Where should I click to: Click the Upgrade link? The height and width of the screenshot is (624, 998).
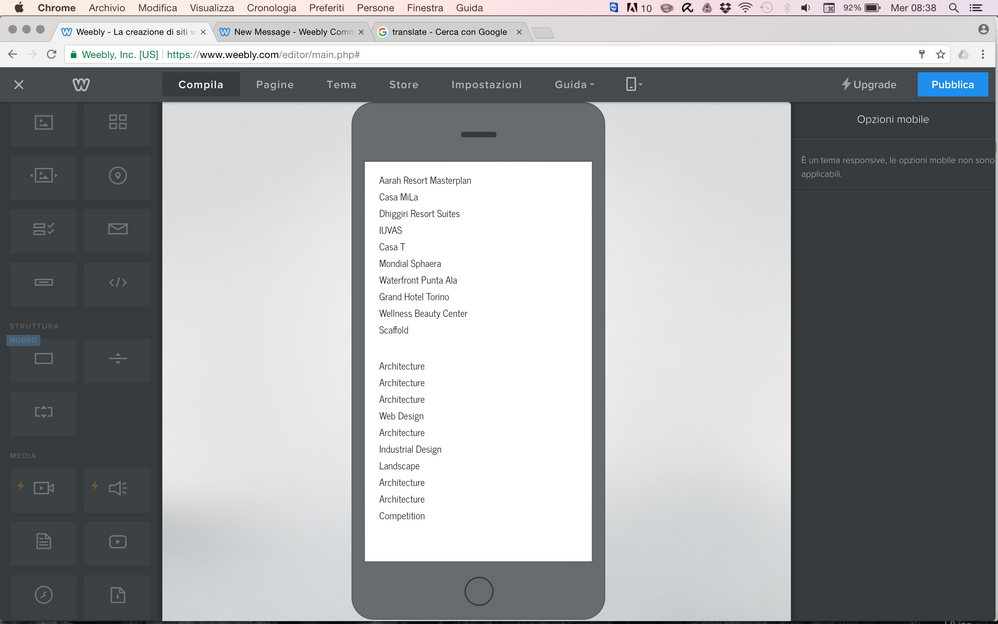pos(868,85)
